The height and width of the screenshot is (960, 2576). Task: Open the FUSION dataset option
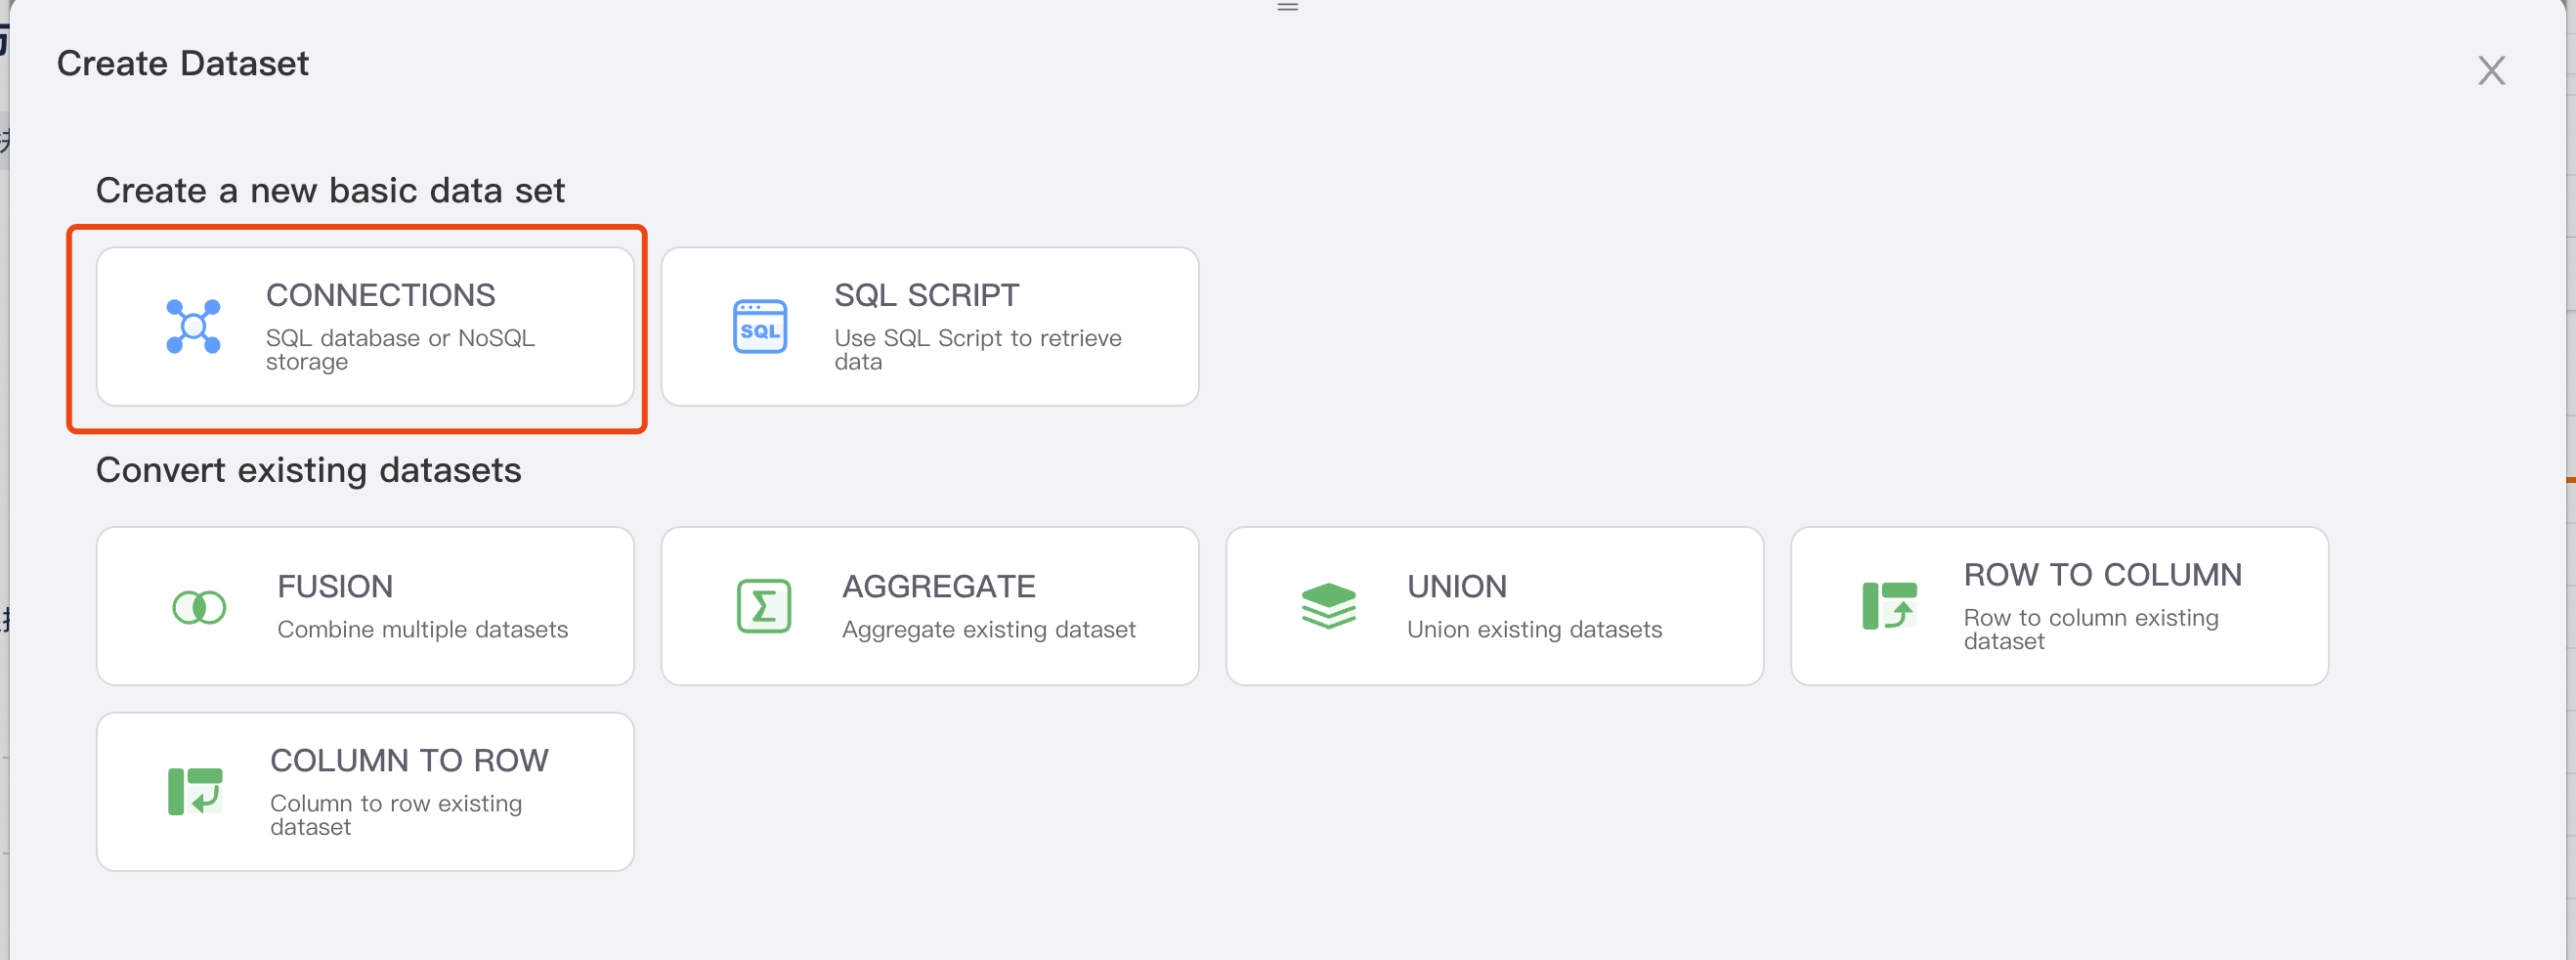[335, 586]
